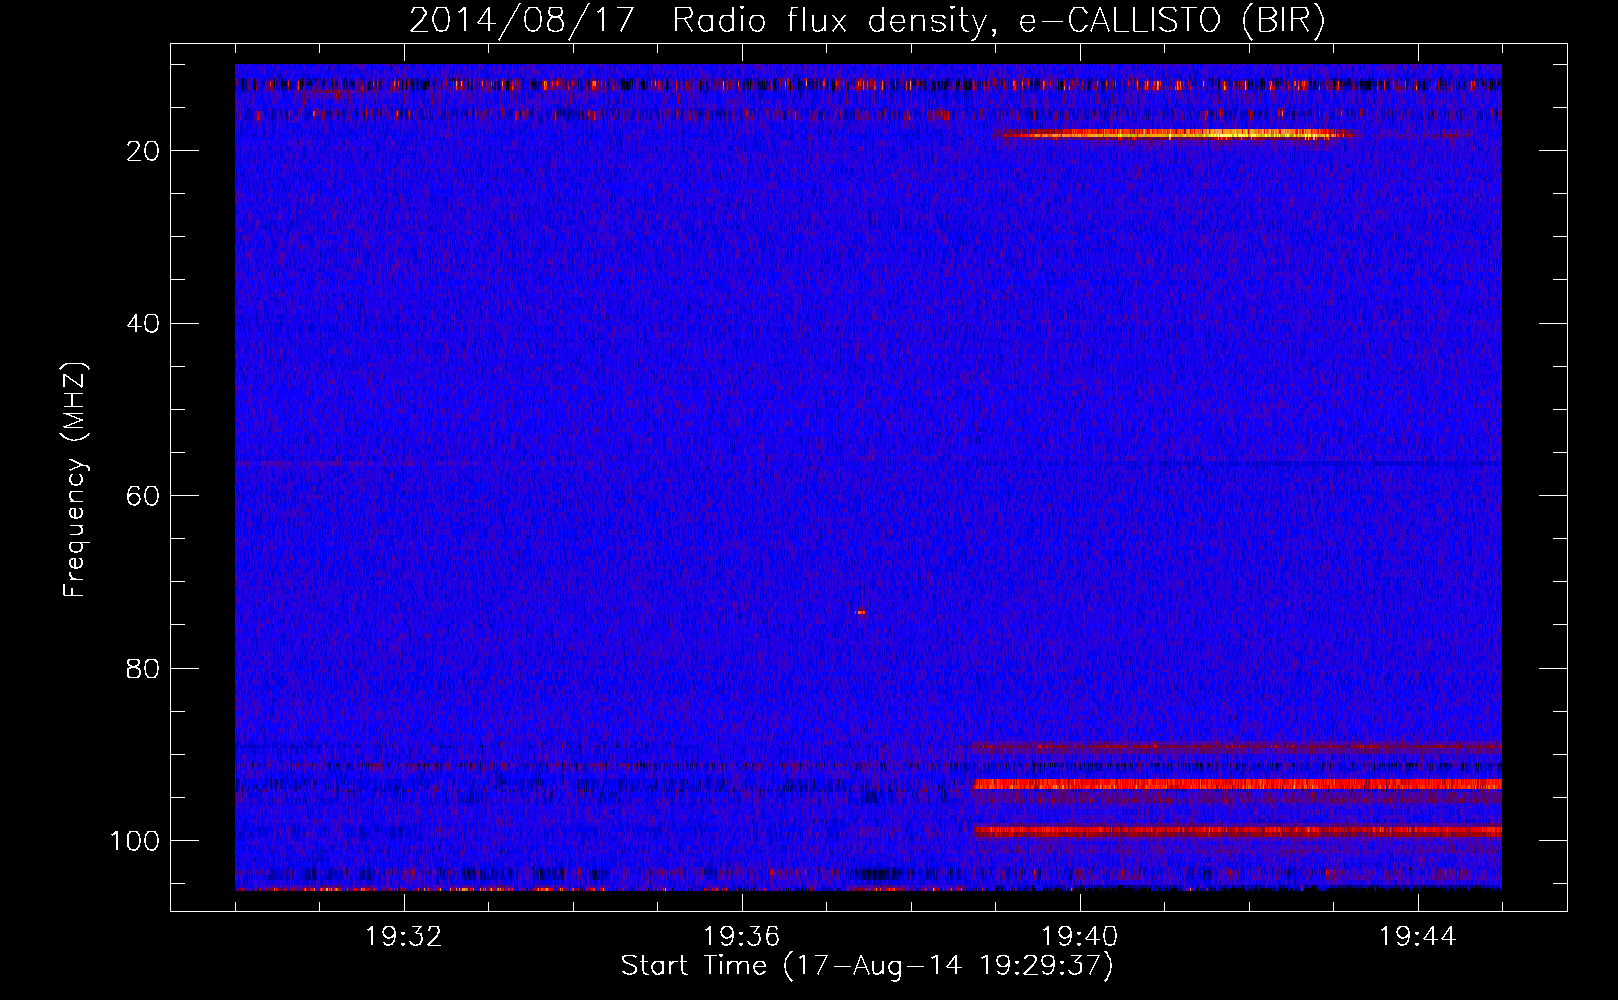Click the small isolated red spot near 73 MHz

(x=861, y=612)
